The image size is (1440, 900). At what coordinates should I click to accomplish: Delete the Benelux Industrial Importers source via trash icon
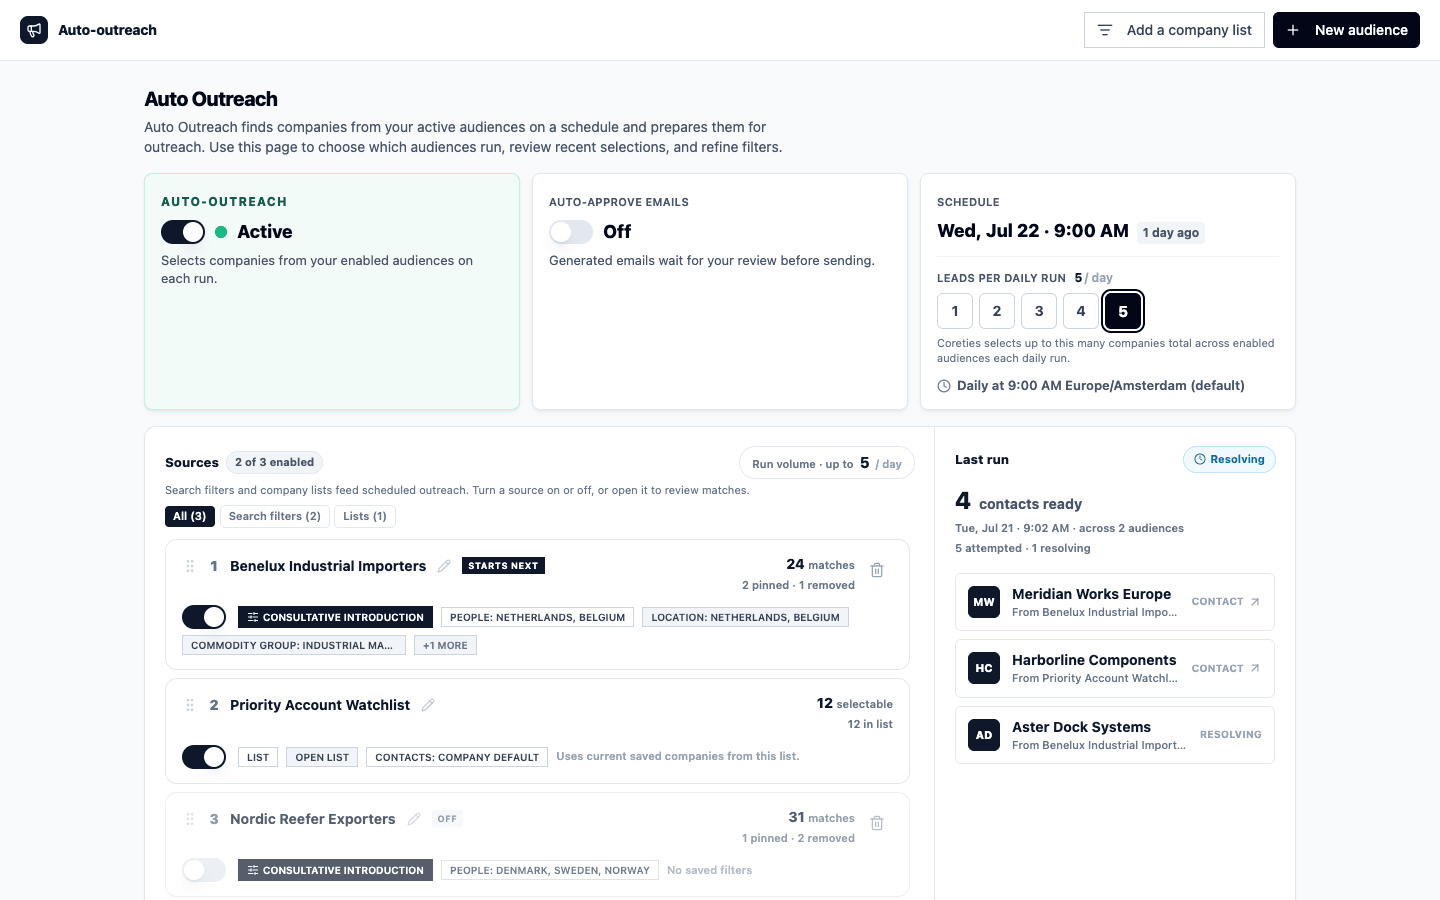tap(877, 570)
